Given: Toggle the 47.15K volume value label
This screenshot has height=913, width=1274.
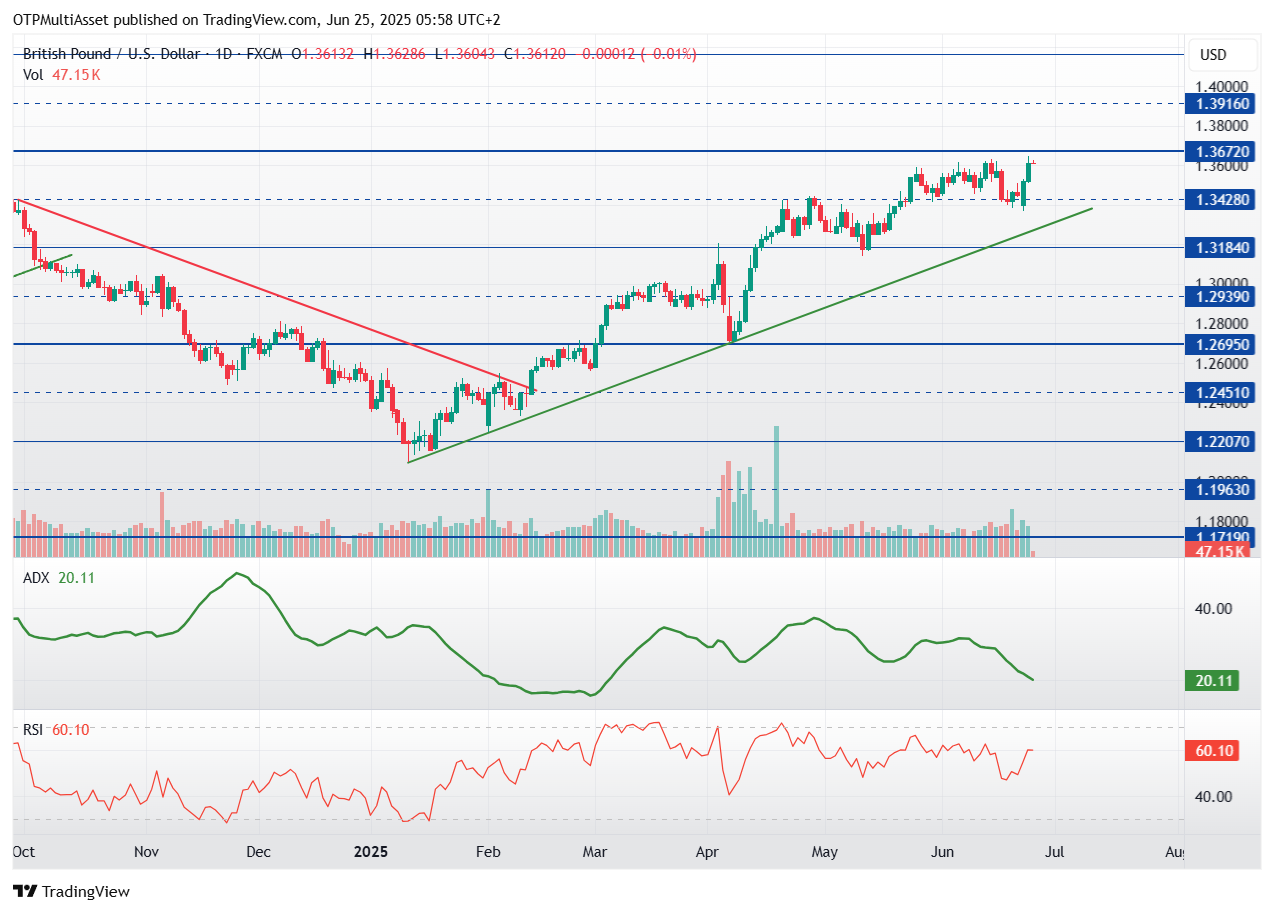Looking at the screenshot, I should tap(1219, 551).
